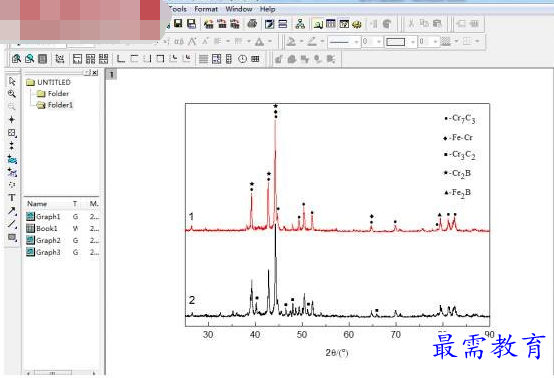The image size is (554, 378).
Task: Close the Project Explorer panel
Action: pos(95,72)
